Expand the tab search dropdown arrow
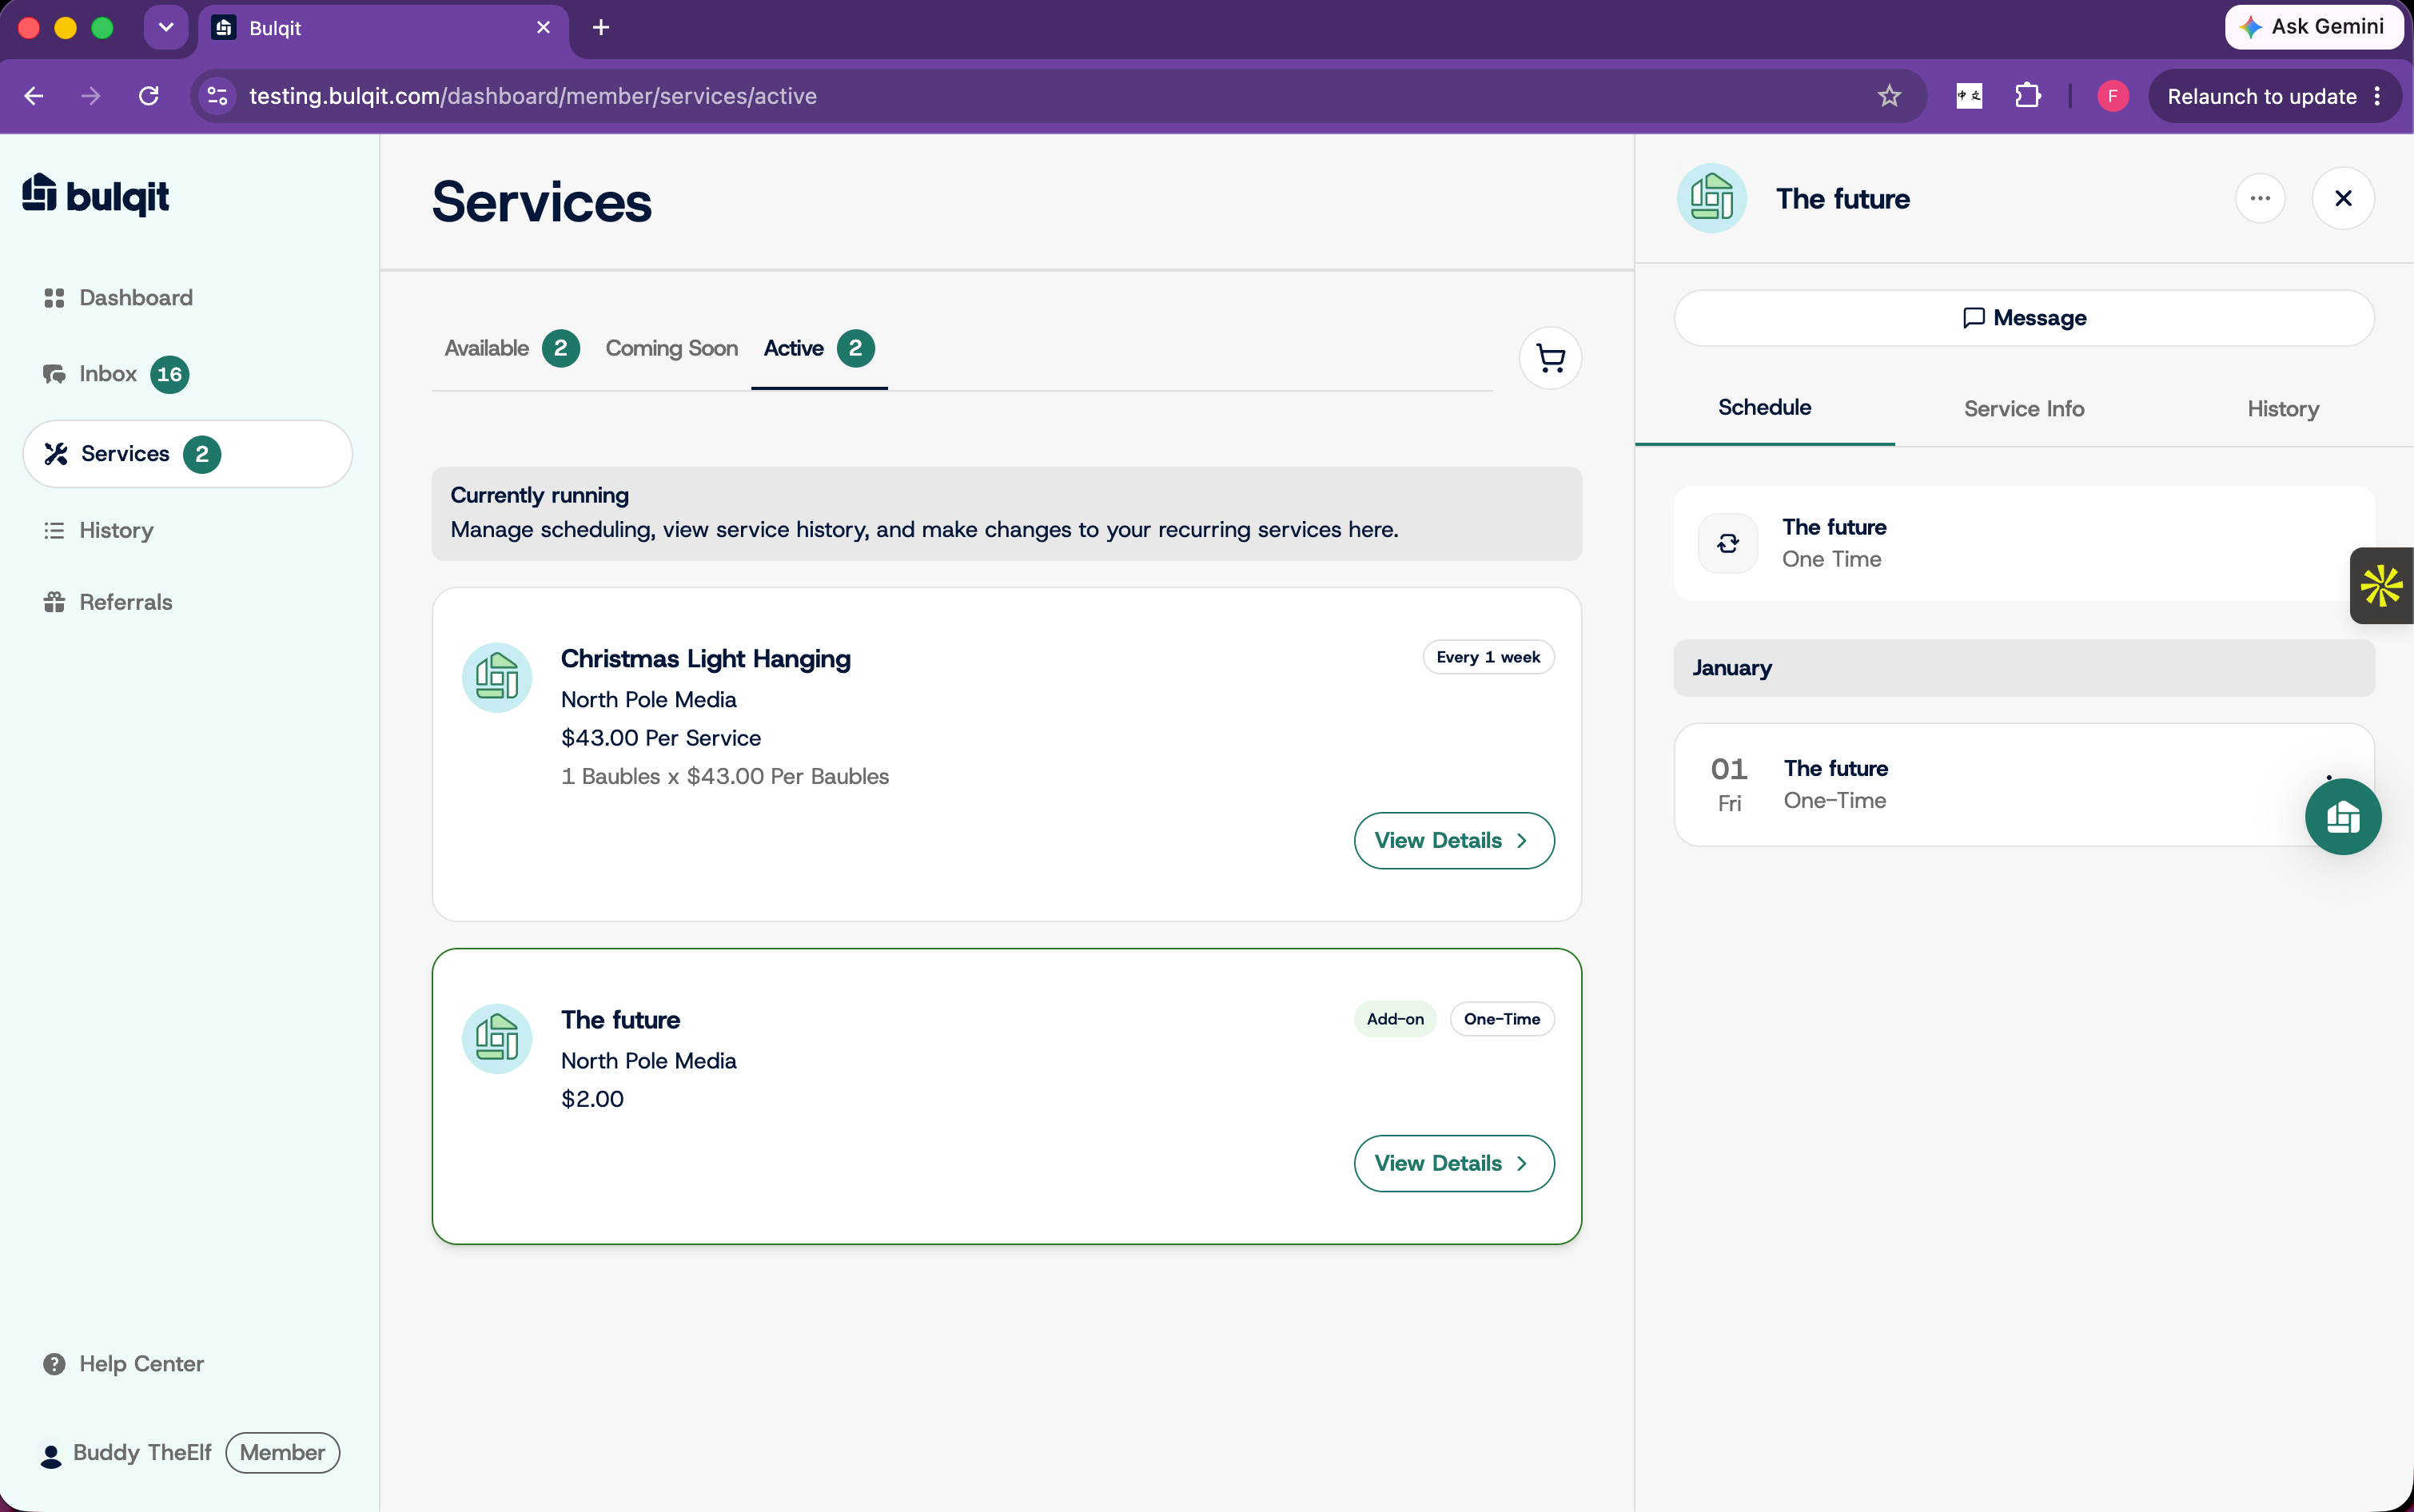The image size is (2414, 1512). [166, 27]
